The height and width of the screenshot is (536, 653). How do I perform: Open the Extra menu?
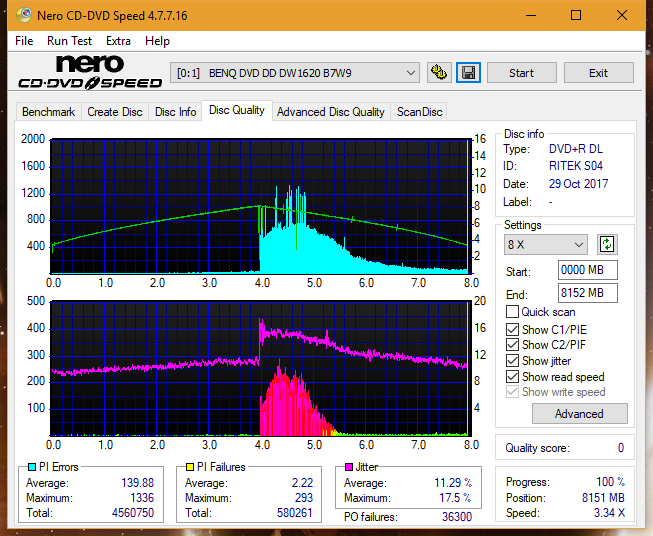(x=118, y=41)
